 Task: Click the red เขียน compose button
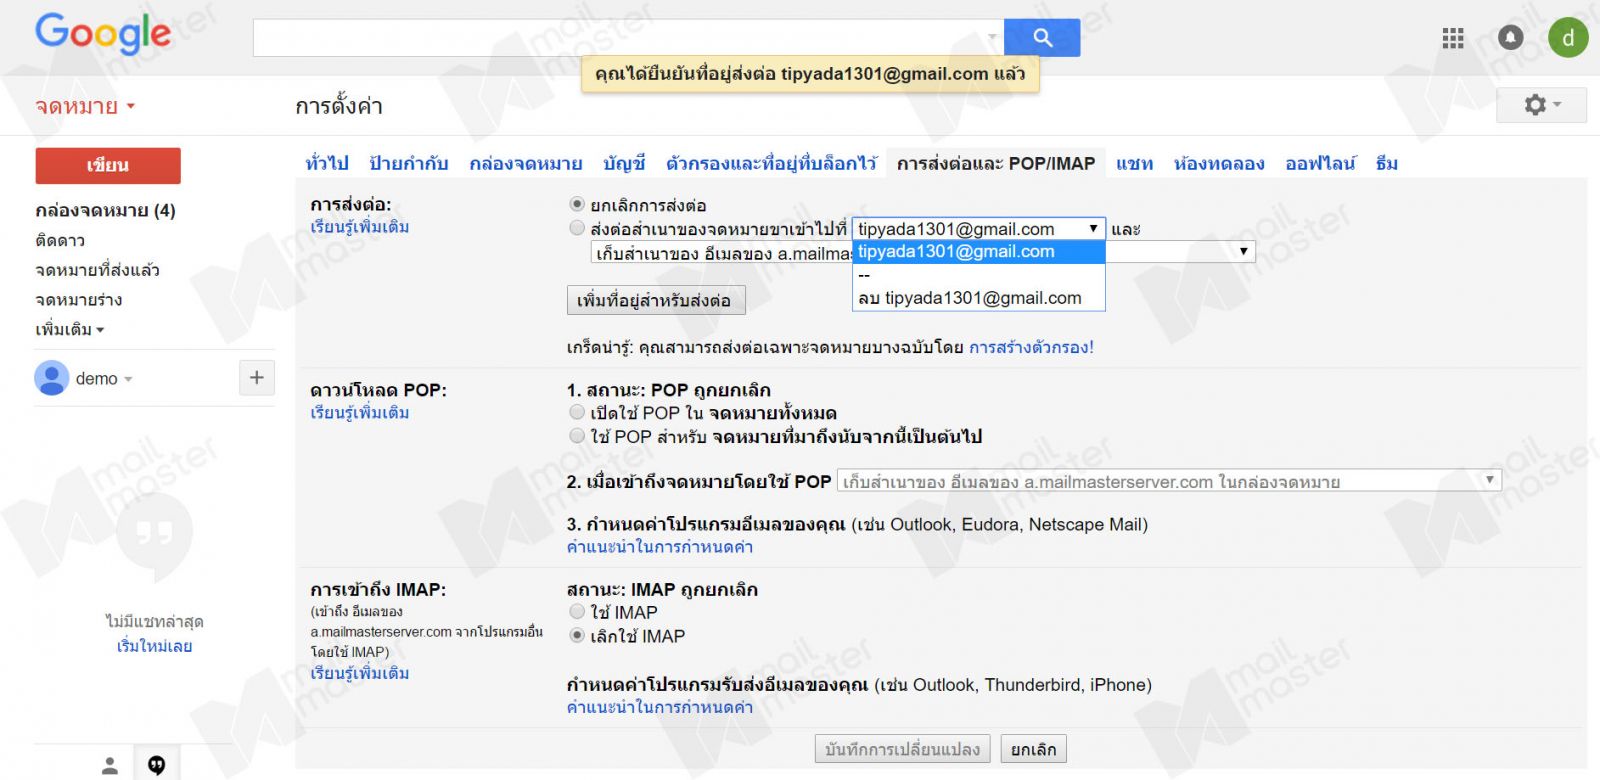108,166
